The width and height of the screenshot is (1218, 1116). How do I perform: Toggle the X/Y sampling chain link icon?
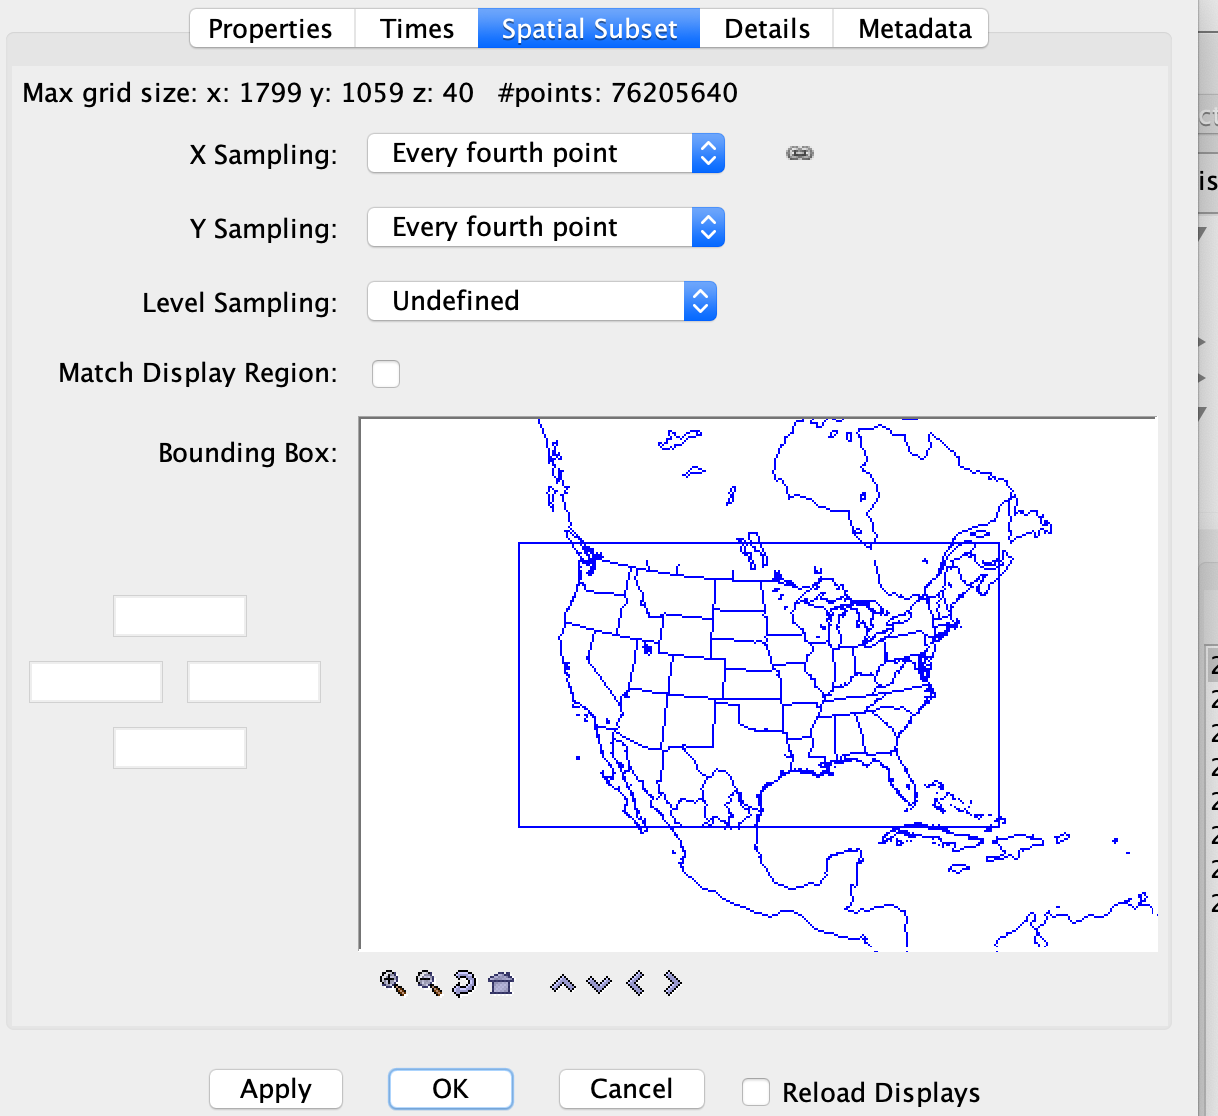point(800,153)
